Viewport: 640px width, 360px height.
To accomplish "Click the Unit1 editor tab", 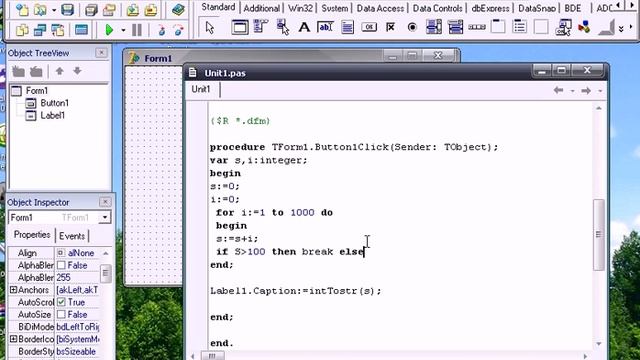I will [x=201, y=89].
